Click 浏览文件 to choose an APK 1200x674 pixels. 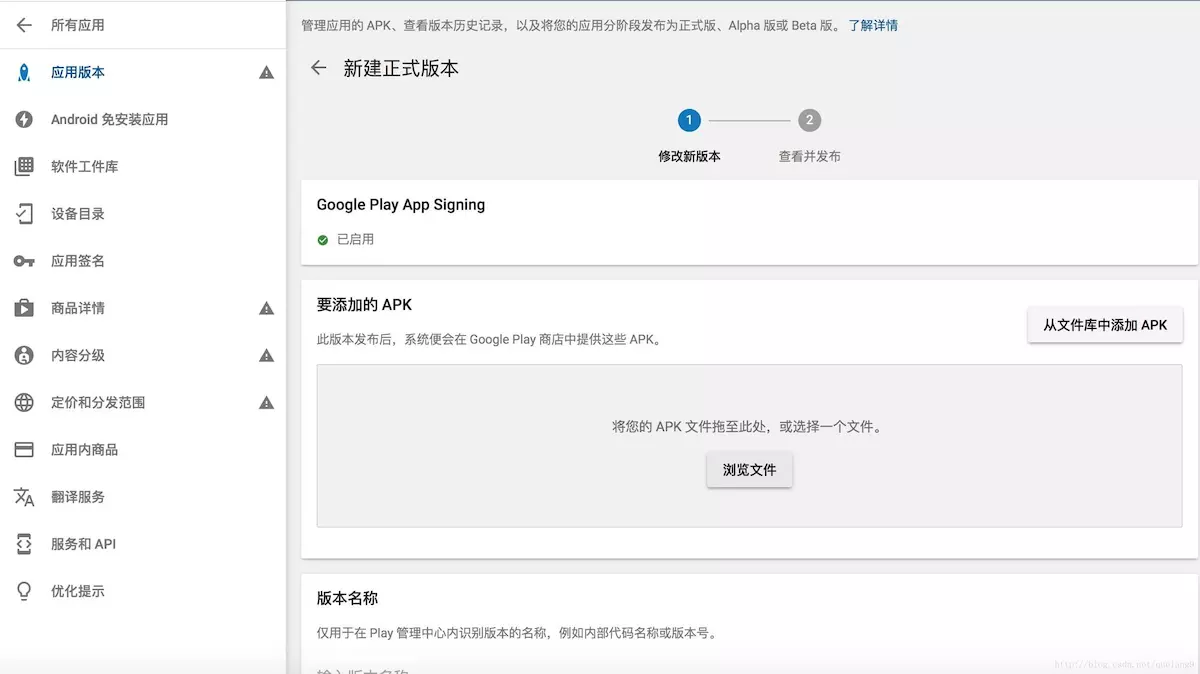749,469
